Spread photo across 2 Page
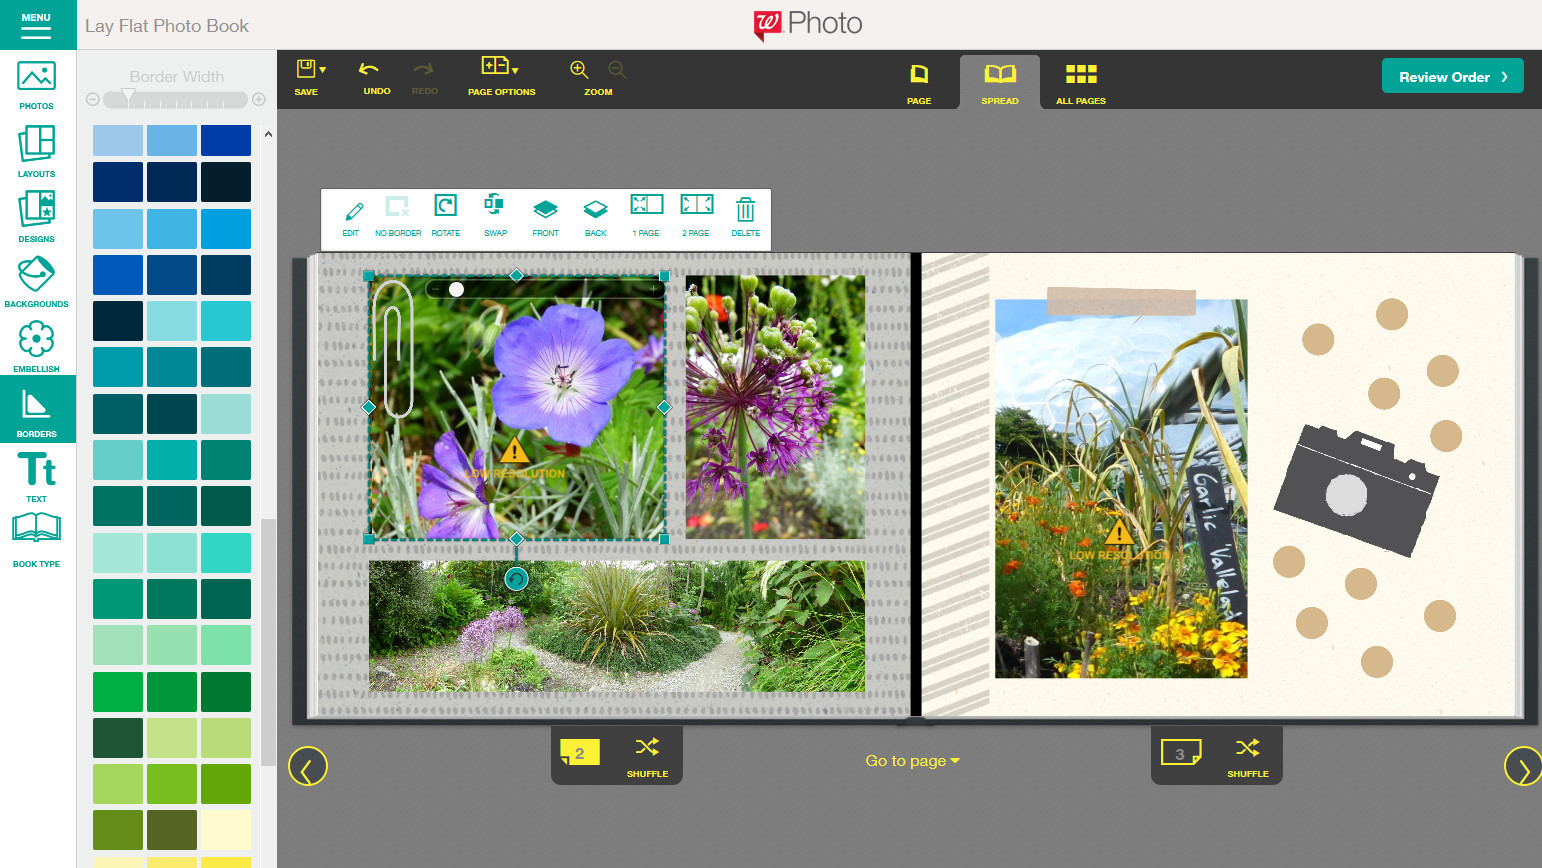The image size is (1542, 868). pos(696,217)
